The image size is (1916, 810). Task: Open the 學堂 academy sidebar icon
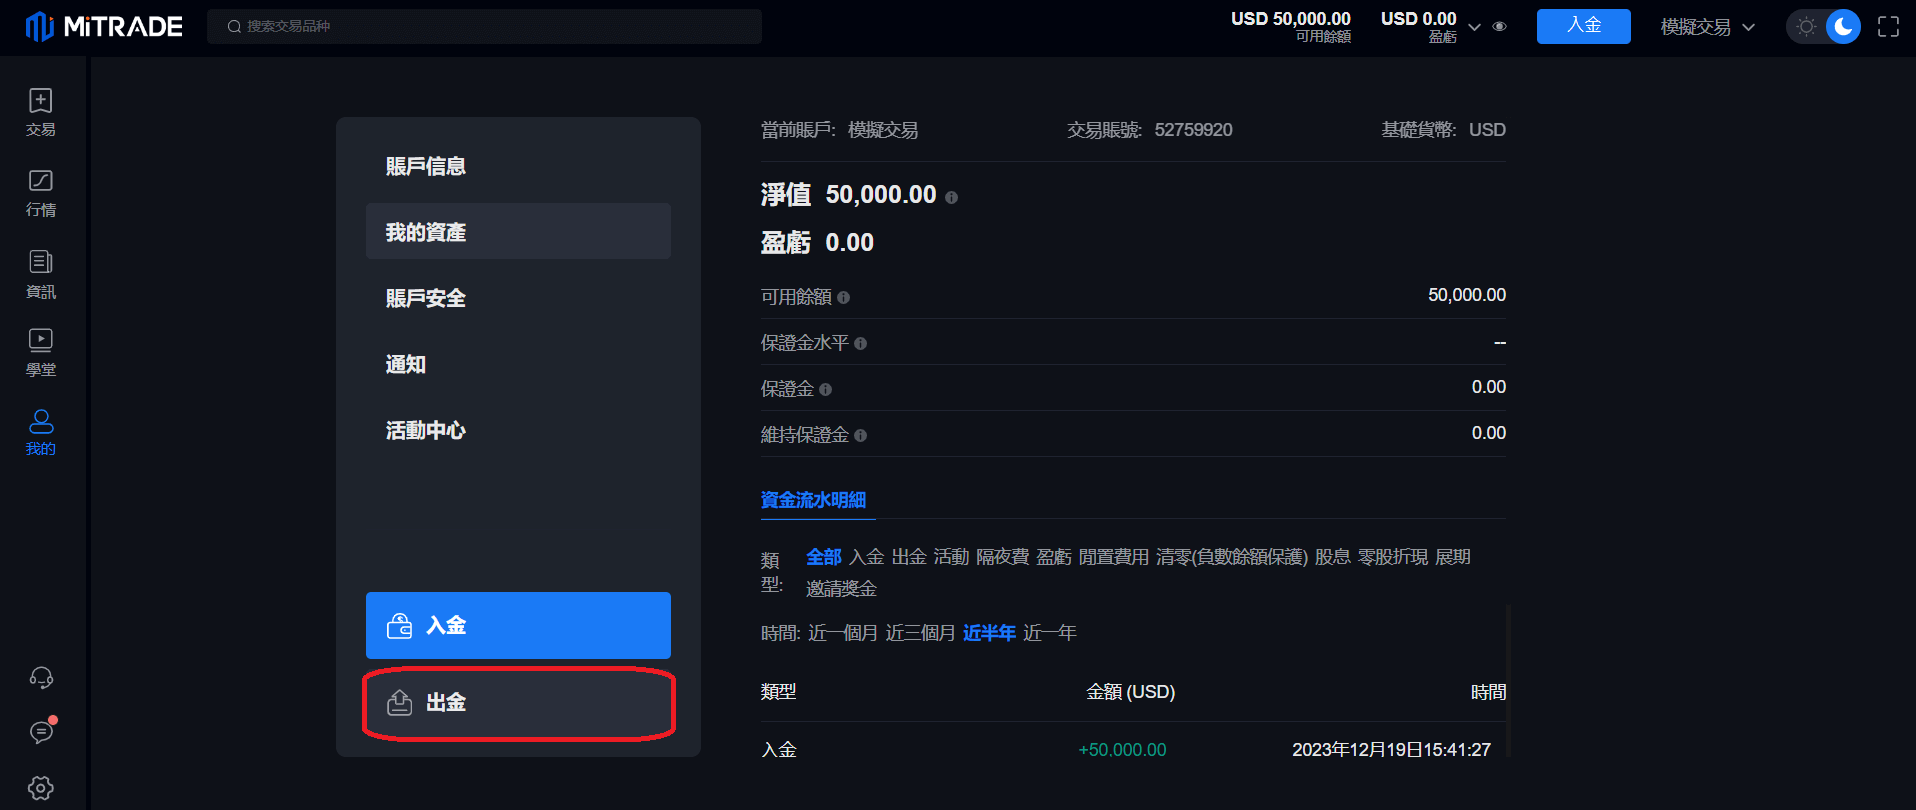(x=40, y=352)
